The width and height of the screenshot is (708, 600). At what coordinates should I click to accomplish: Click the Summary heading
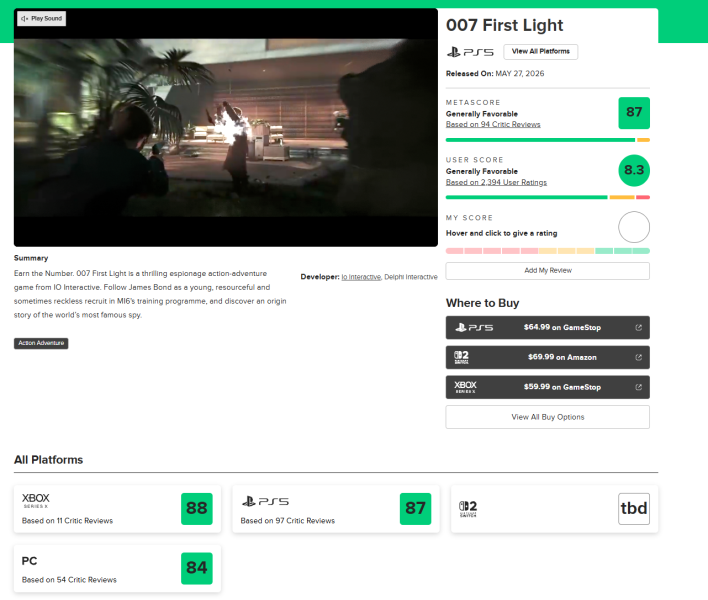coord(31,258)
